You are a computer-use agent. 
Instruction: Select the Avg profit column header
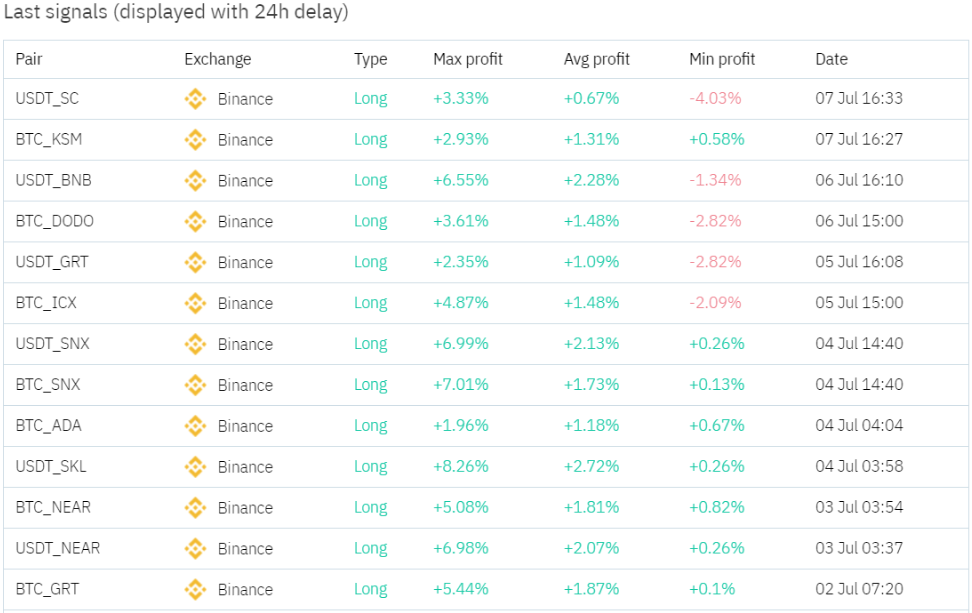pyautogui.click(x=595, y=59)
